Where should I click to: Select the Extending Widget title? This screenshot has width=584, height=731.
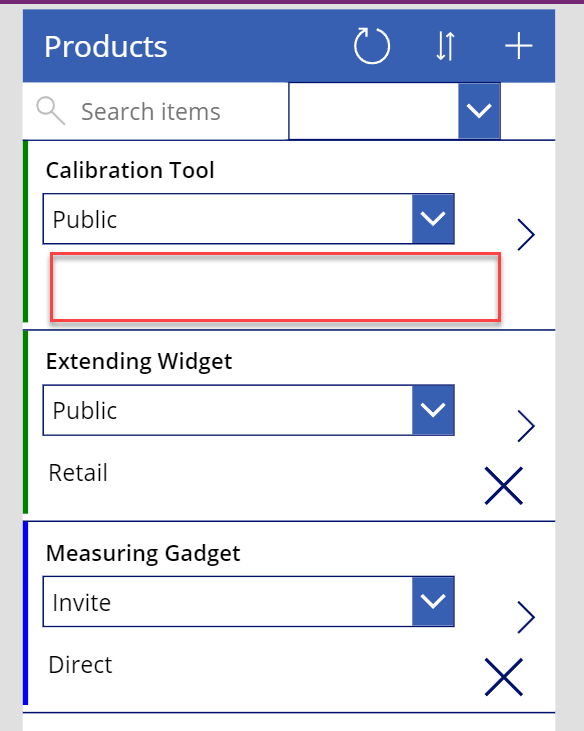click(139, 361)
